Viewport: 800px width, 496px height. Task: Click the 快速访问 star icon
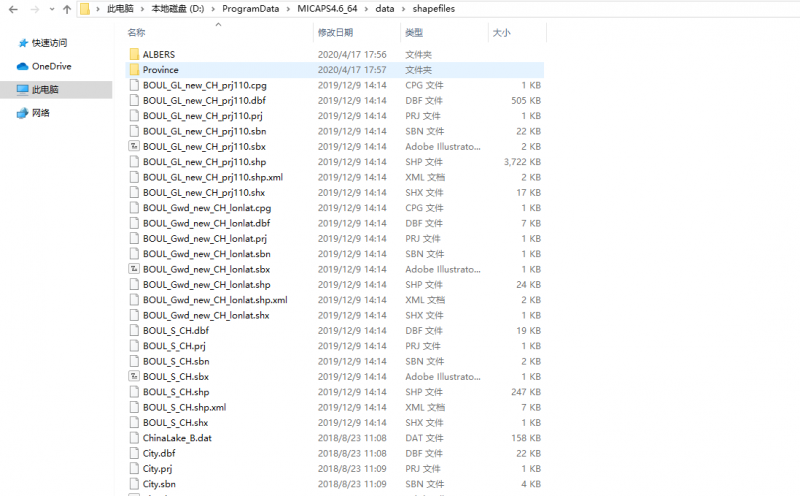tap(23, 43)
